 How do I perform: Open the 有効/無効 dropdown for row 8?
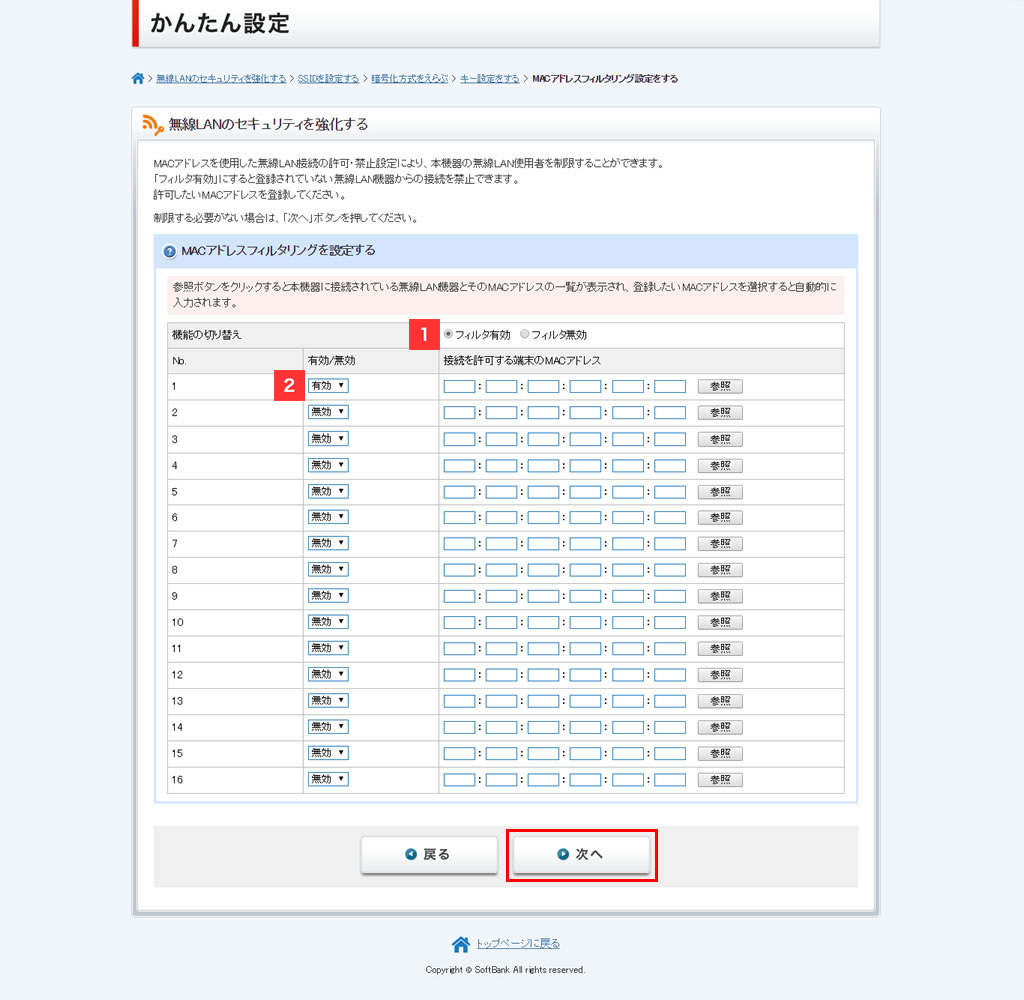pos(328,570)
